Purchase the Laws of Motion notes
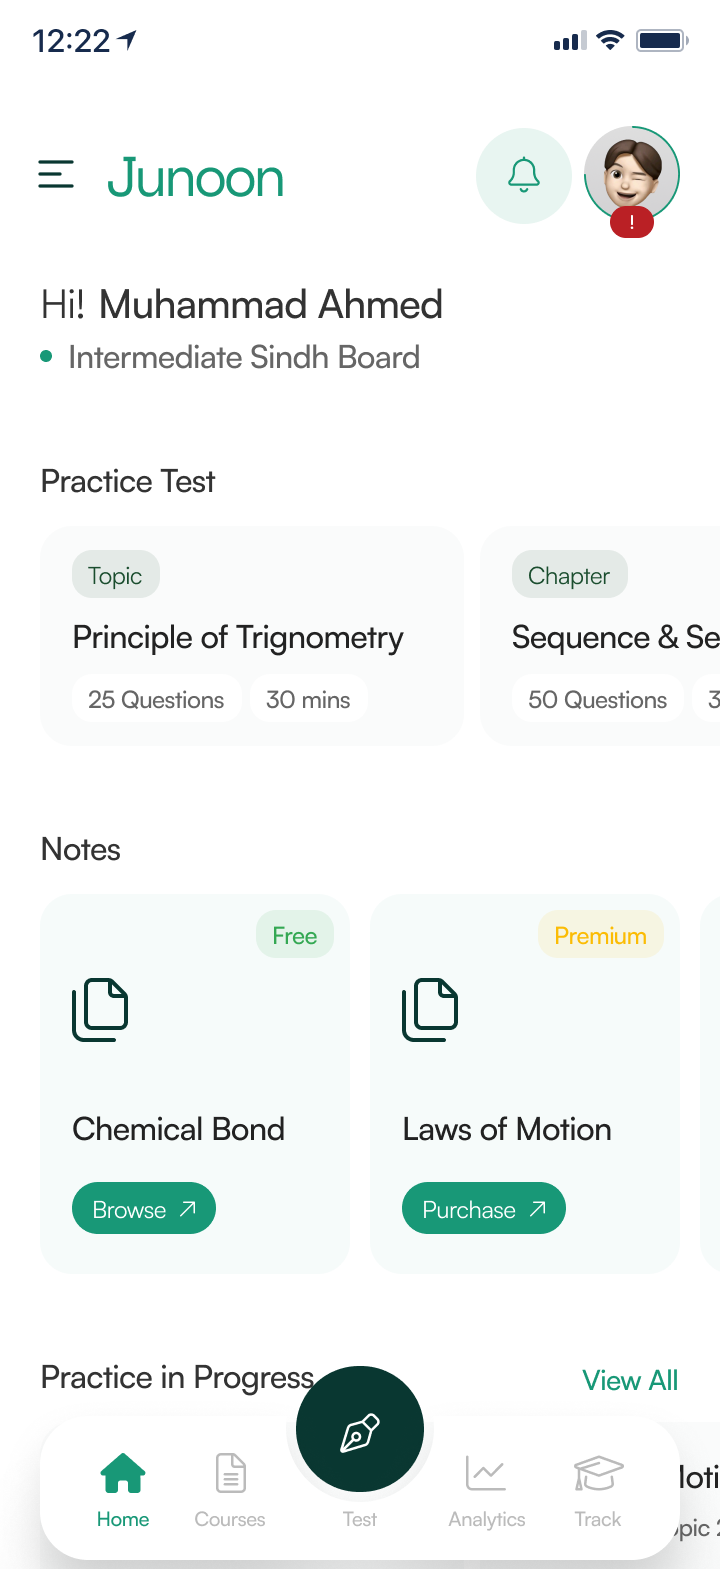The height and width of the screenshot is (1569, 720). tap(483, 1208)
